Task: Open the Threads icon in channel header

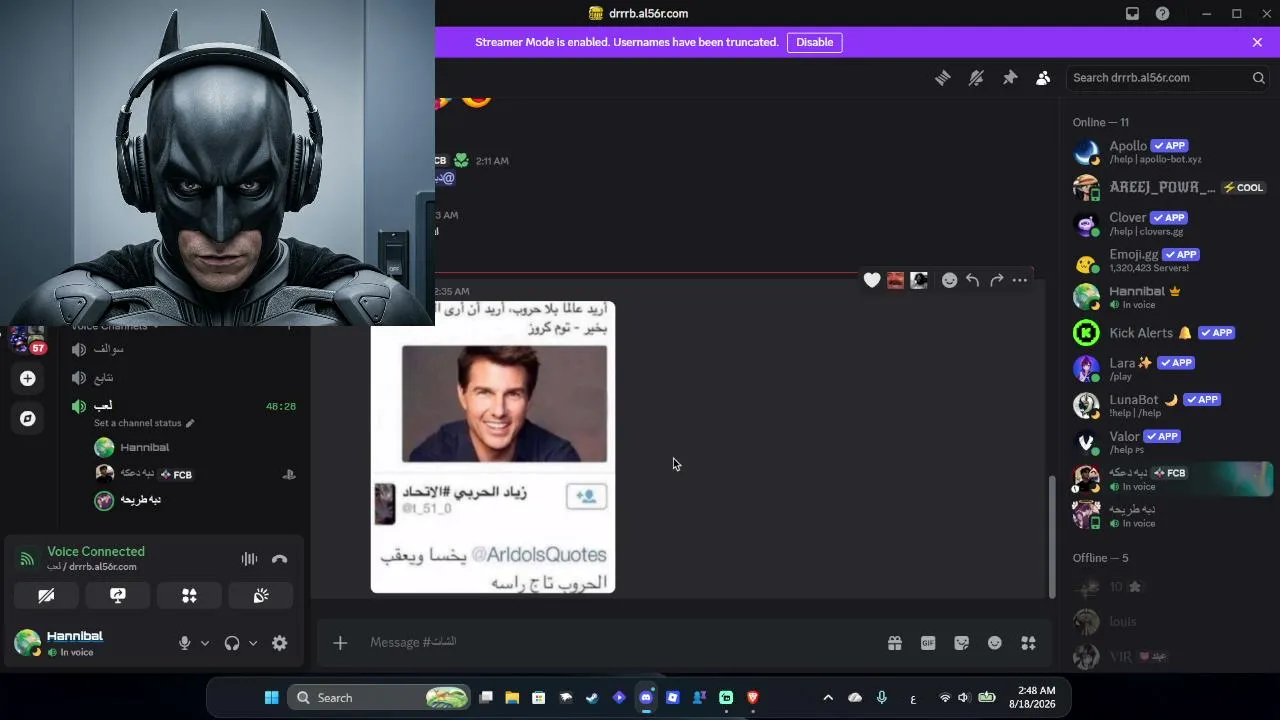Action: click(x=942, y=78)
